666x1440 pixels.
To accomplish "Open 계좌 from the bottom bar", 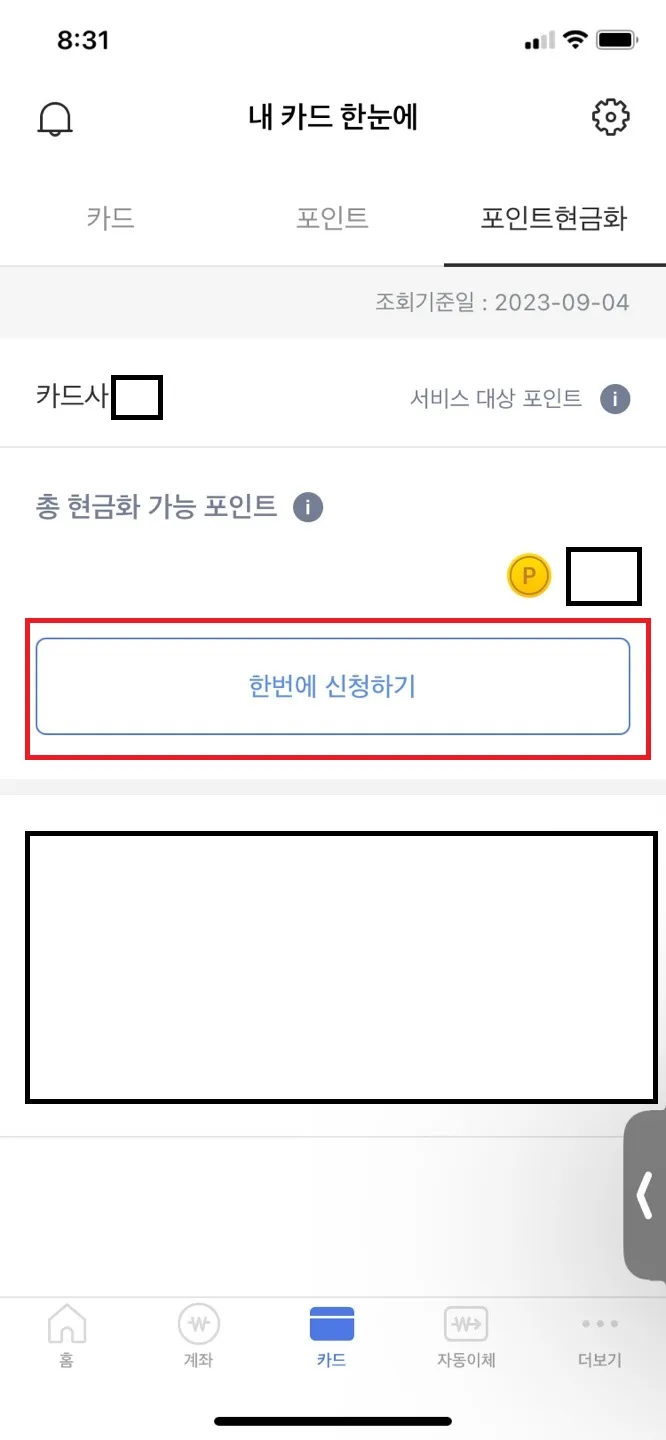I will coord(198,1336).
